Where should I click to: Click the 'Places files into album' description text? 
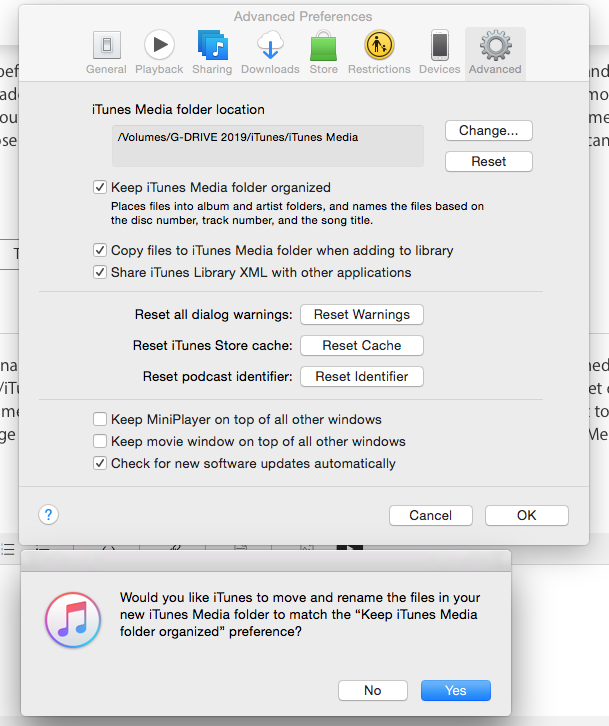(297, 213)
